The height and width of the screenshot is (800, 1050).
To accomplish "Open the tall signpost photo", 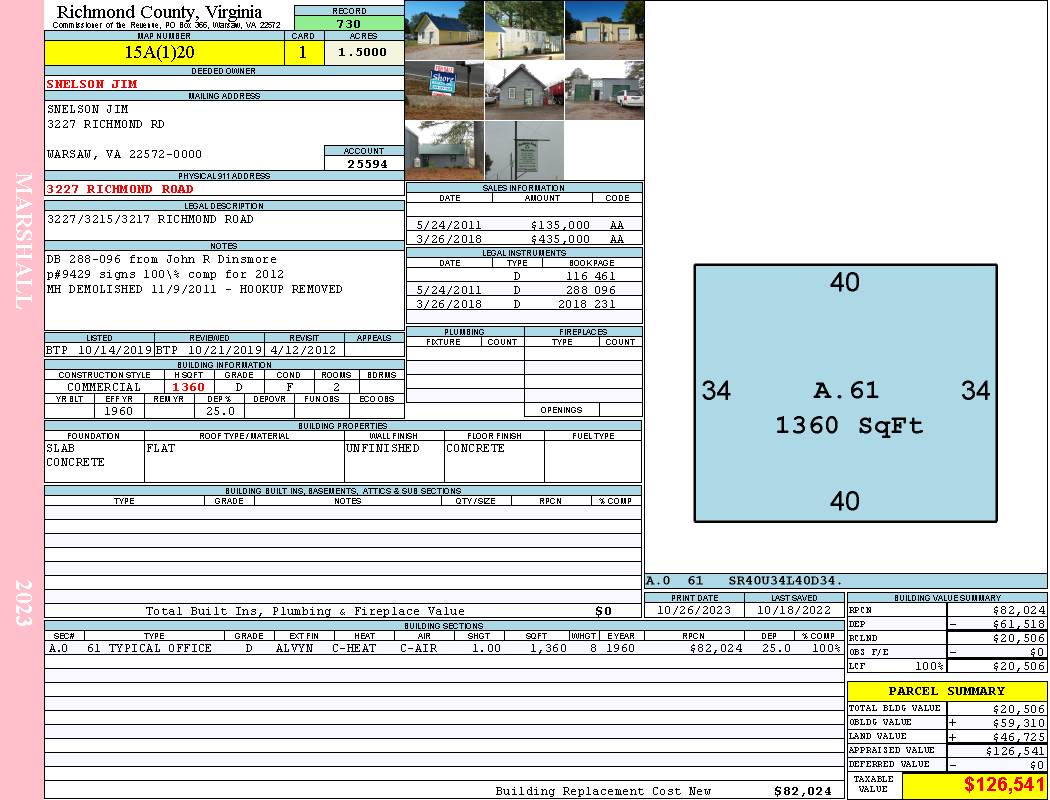I will point(524,150).
